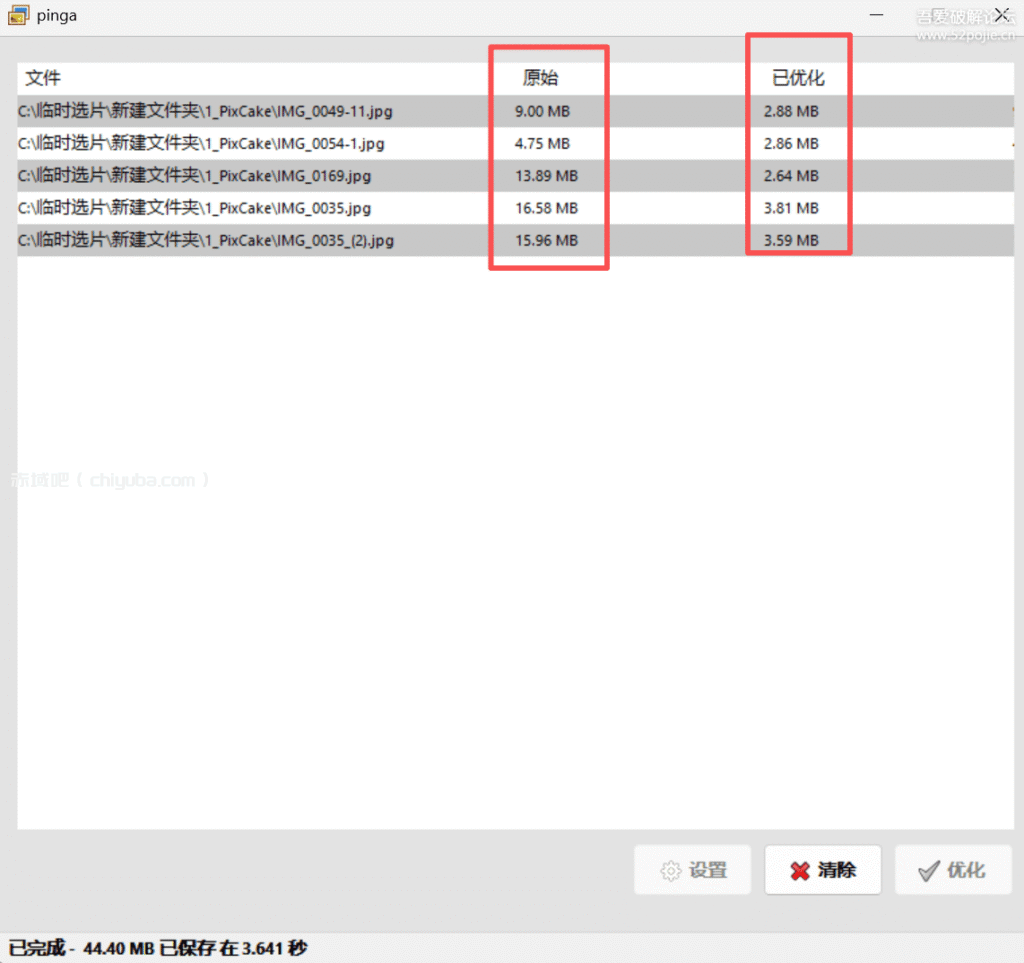Minimize the pinga window
Image resolution: width=1024 pixels, height=963 pixels.
(877, 15)
